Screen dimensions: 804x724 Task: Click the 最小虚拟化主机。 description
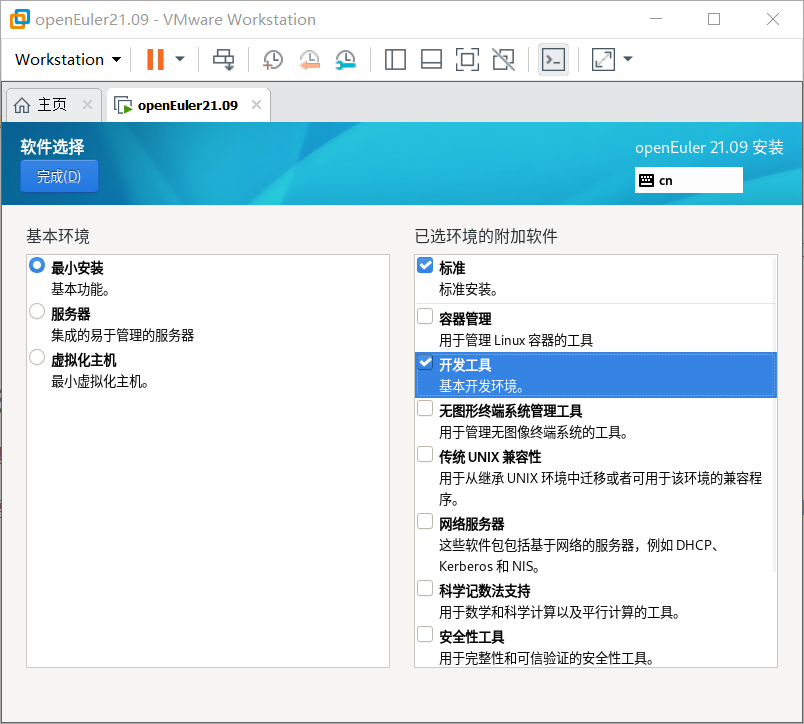(100, 382)
